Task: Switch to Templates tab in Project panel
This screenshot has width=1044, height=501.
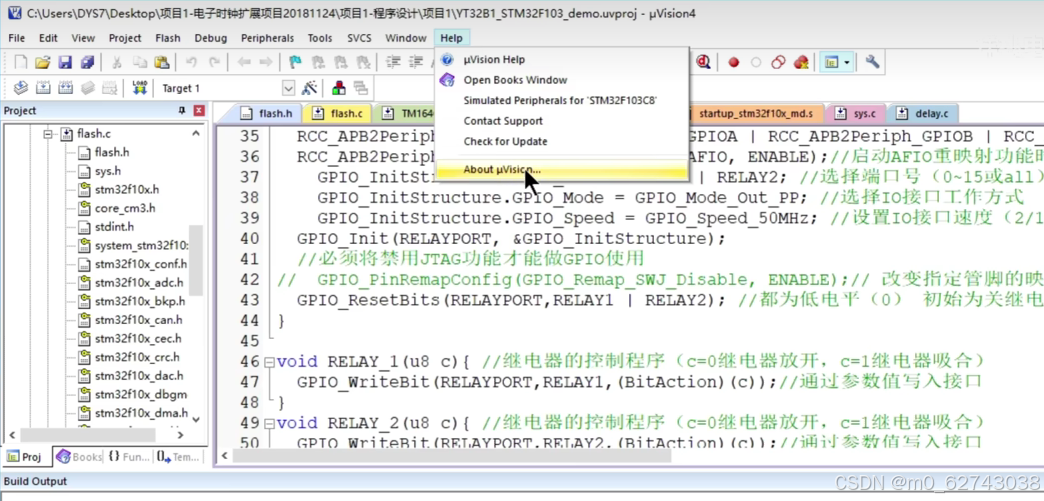Action: [x=178, y=457]
